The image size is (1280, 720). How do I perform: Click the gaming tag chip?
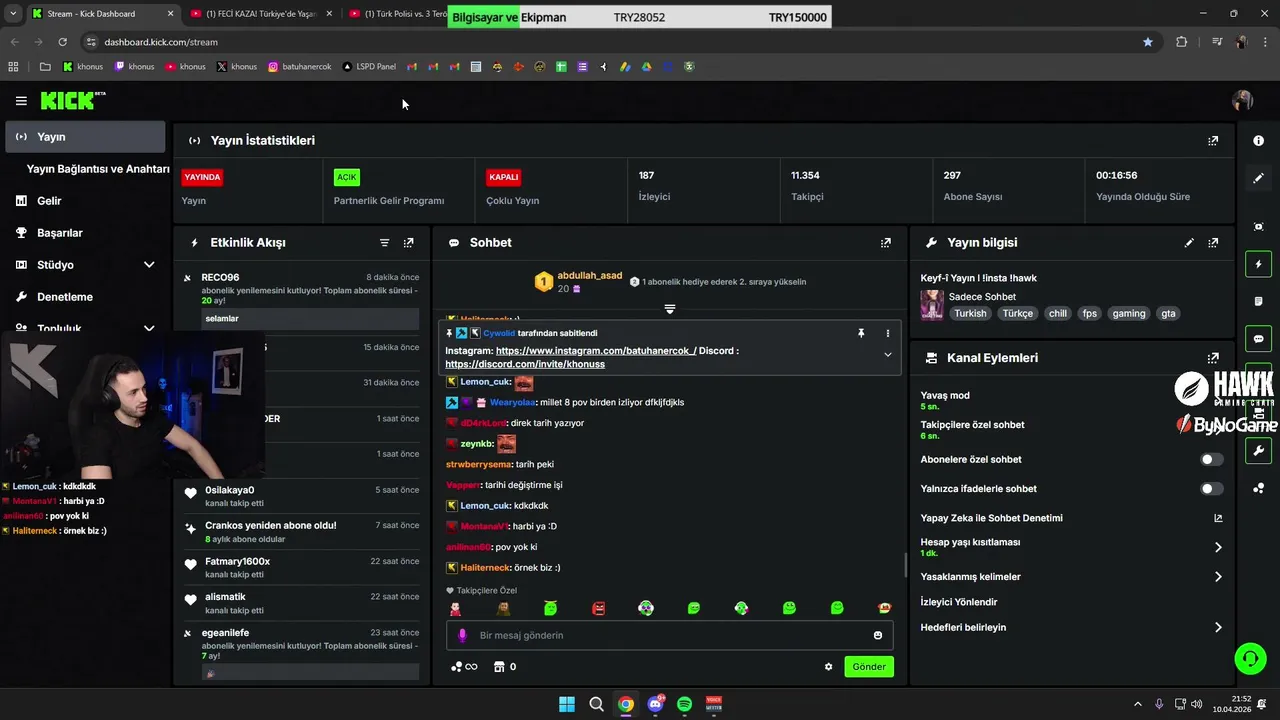coord(1129,314)
